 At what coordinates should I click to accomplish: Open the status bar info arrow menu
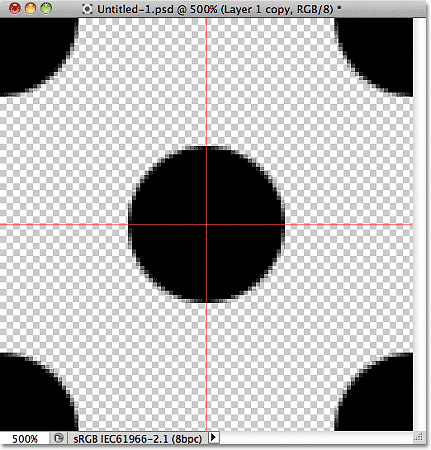[x=213, y=438]
